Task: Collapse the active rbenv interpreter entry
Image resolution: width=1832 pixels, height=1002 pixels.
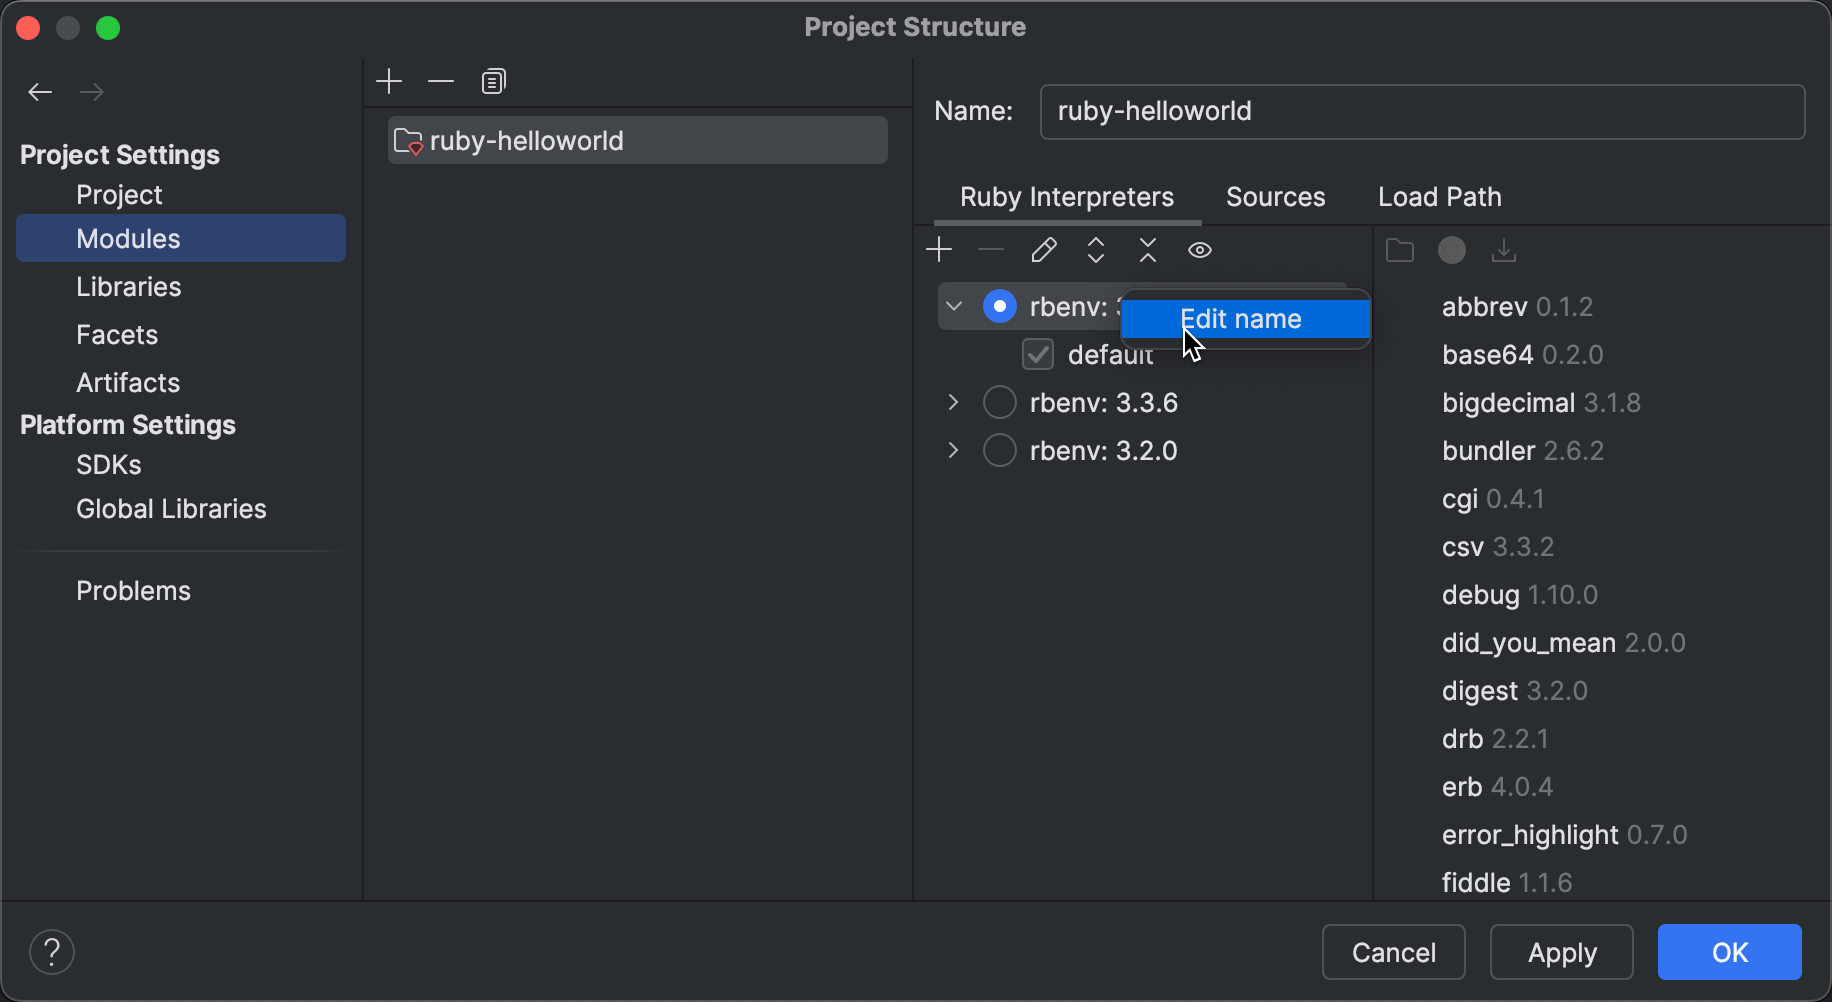Action: [953, 306]
